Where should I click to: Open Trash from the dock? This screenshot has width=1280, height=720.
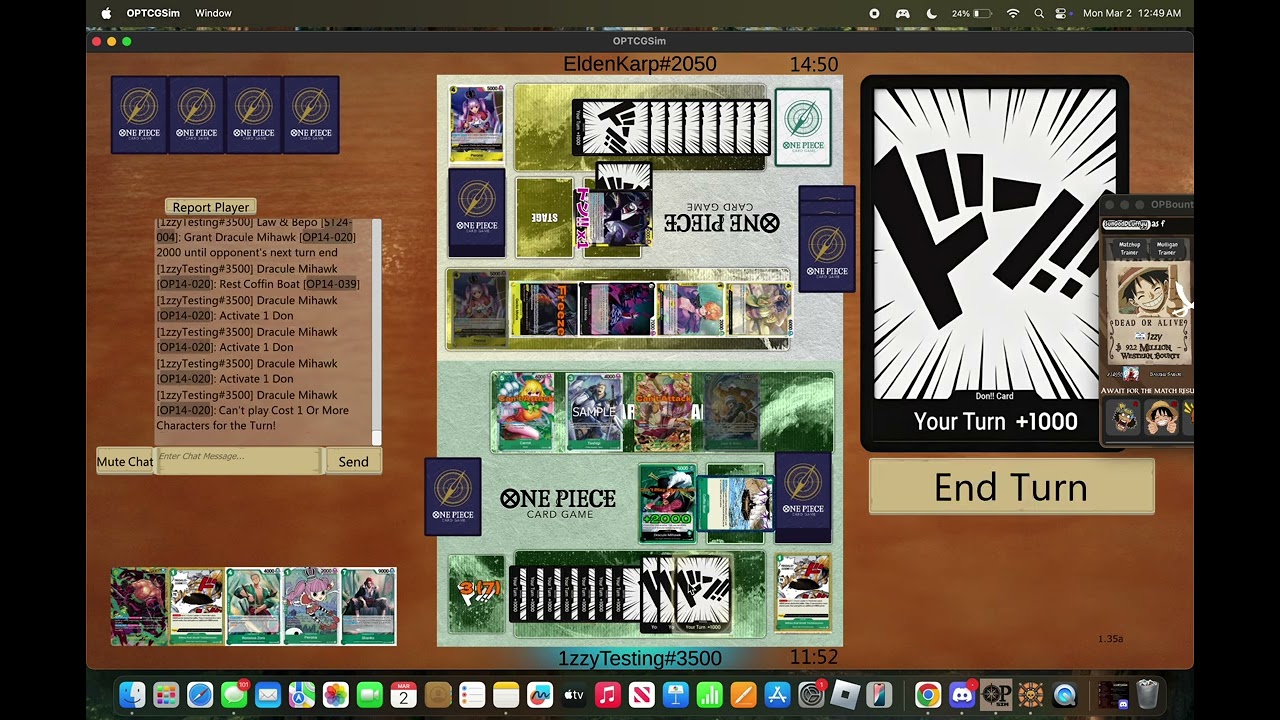tap(1148, 694)
